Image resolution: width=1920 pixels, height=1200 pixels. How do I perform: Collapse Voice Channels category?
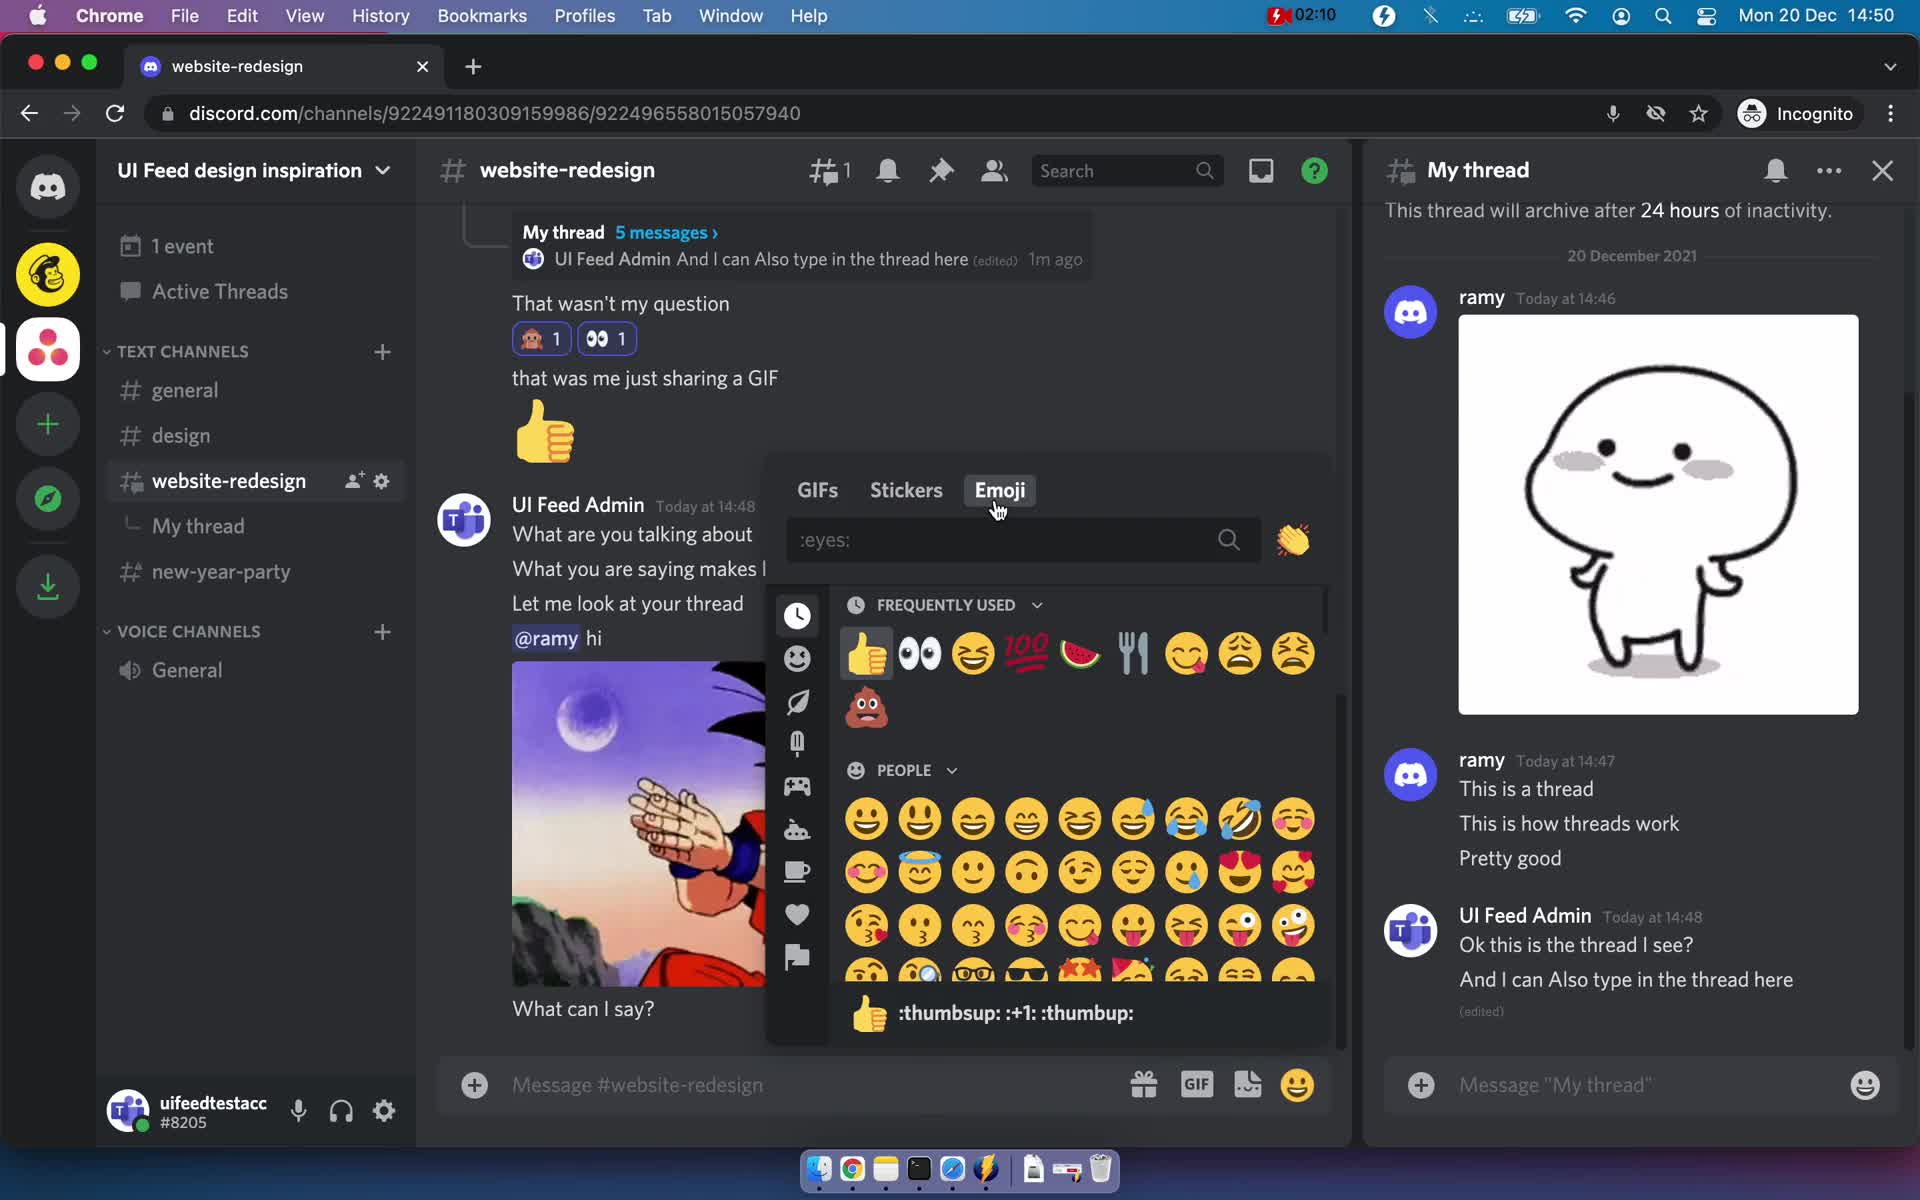coord(181,632)
